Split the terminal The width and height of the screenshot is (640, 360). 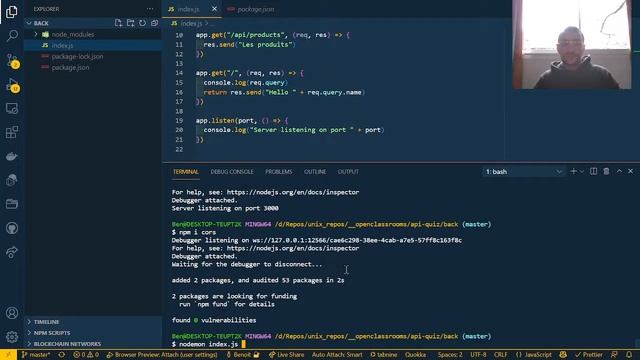[593, 171]
